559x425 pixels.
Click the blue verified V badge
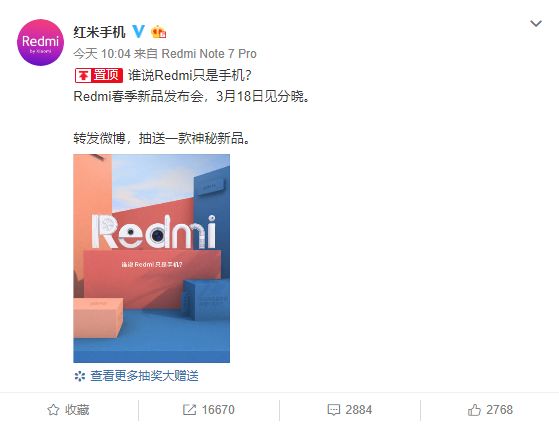[139, 32]
